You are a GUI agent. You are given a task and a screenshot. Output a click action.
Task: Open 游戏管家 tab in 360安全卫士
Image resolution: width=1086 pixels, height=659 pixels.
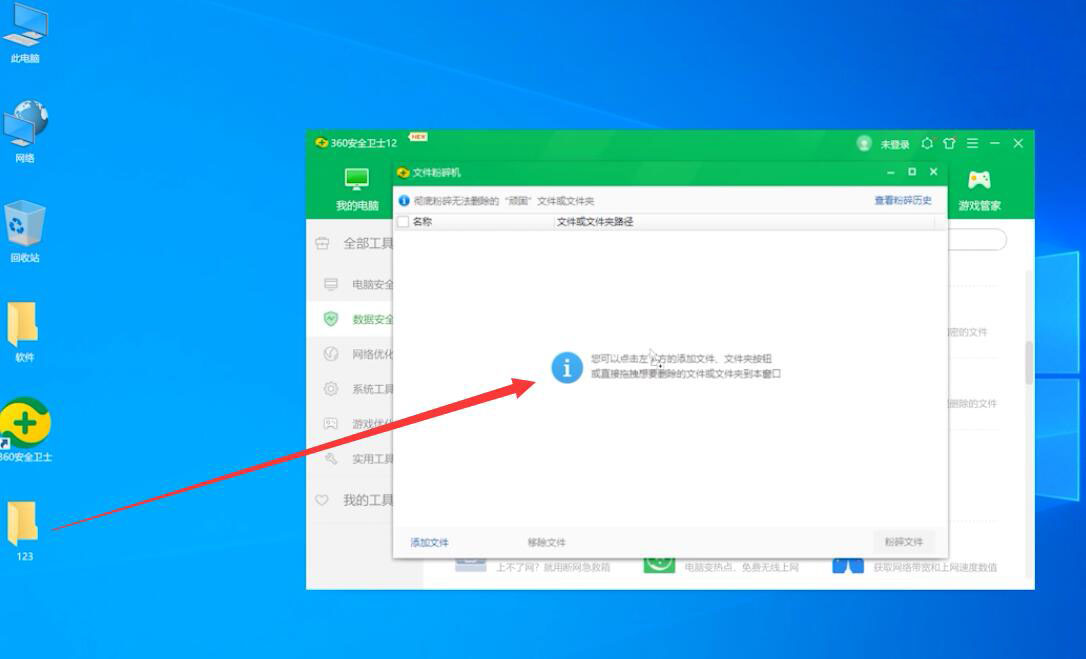click(979, 190)
